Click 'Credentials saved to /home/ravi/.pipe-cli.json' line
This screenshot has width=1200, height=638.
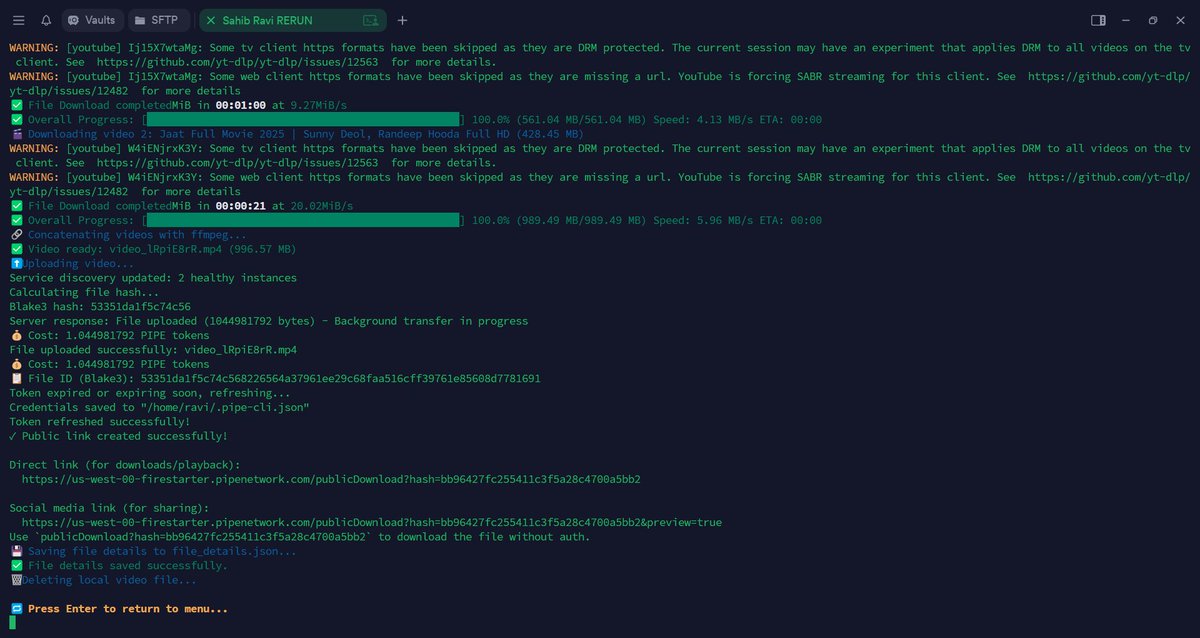160,407
